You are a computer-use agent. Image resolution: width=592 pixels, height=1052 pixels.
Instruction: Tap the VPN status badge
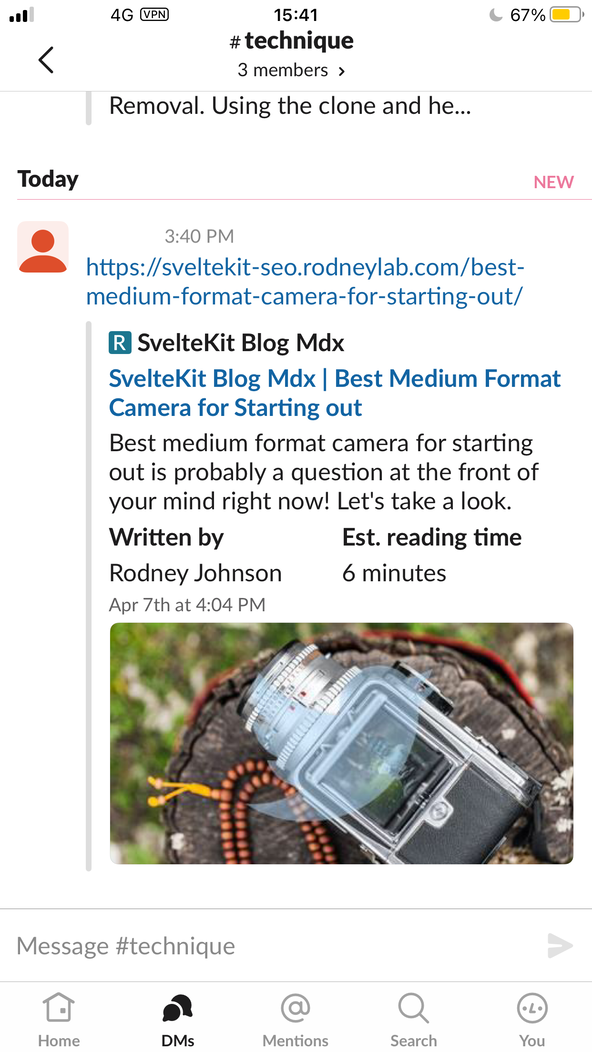[x=153, y=15]
